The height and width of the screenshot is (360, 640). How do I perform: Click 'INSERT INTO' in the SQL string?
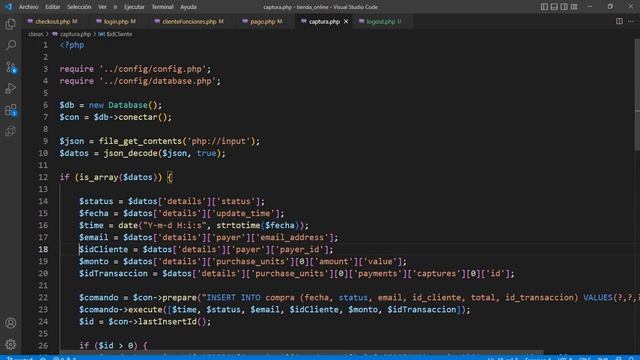coord(233,298)
